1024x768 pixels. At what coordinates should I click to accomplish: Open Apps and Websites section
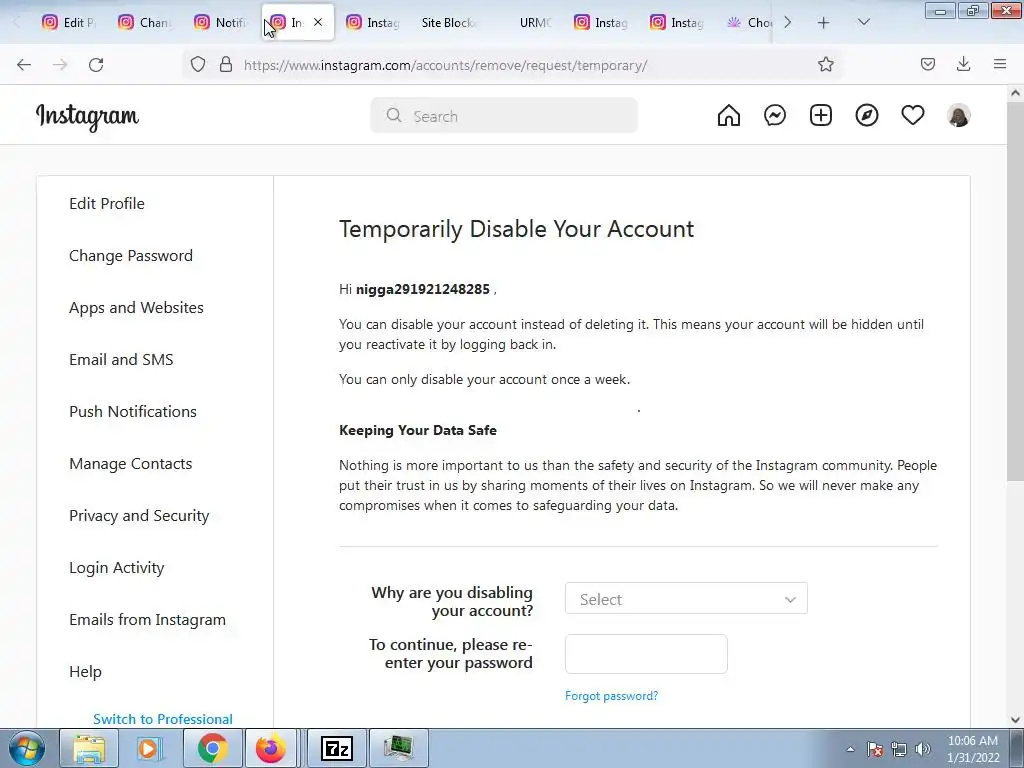pyautogui.click(x=136, y=308)
